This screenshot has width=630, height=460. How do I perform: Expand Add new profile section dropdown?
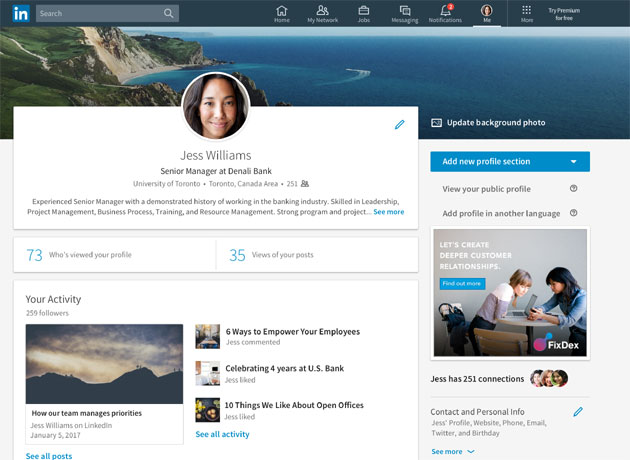pyautogui.click(x=573, y=161)
